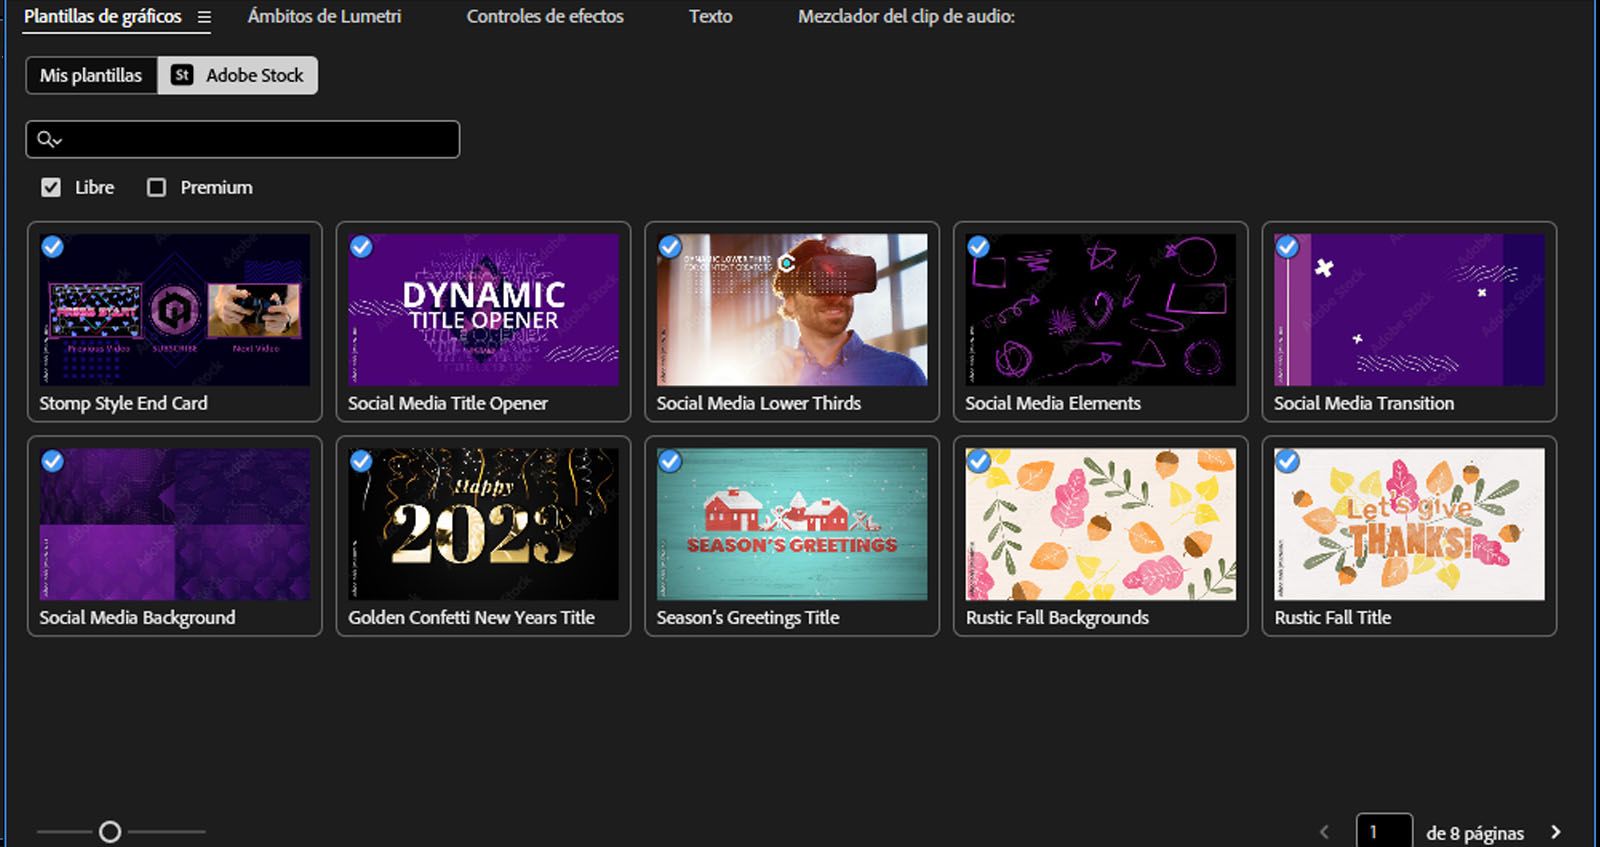This screenshot has height=847, width=1600.
Task: Click the "Stomp Style End Card" label
Action: pos(124,403)
